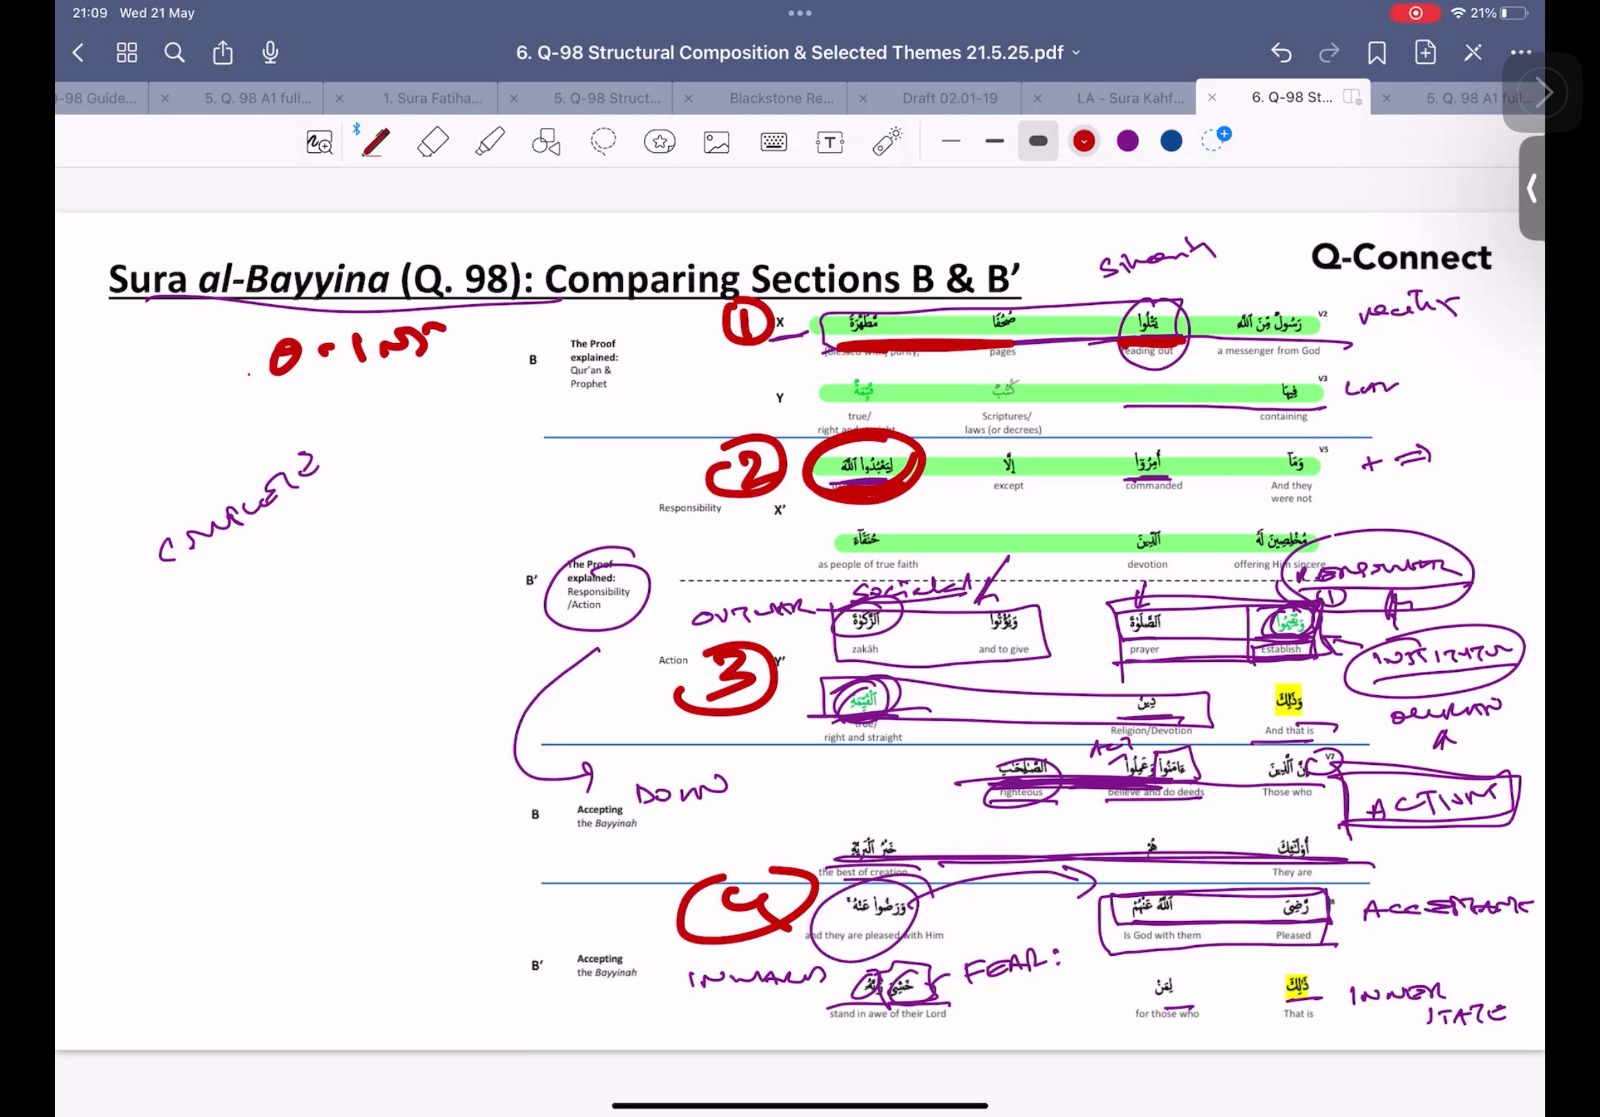Screen dimensions: 1600x1117
Task: Pick the red pen color
Action: click(1084, 142)
